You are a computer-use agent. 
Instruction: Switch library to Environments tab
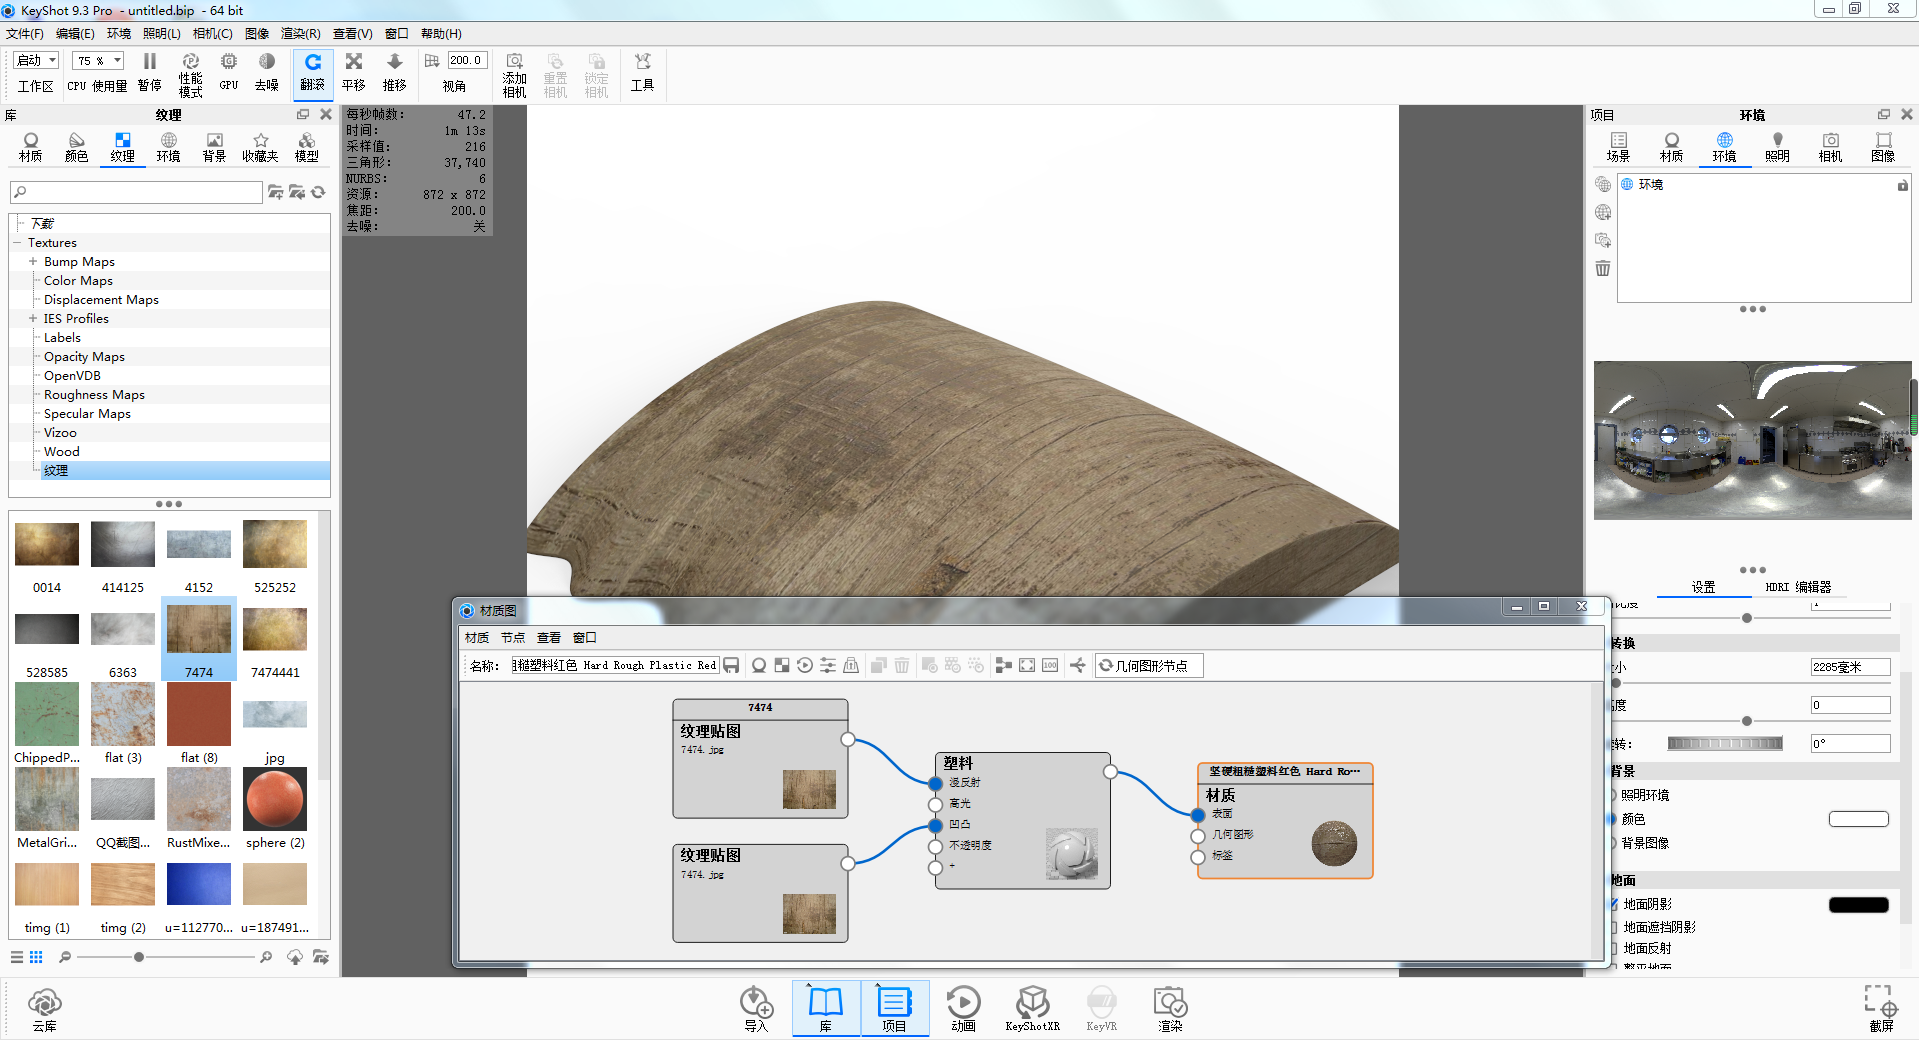click(x=168, y=147)
